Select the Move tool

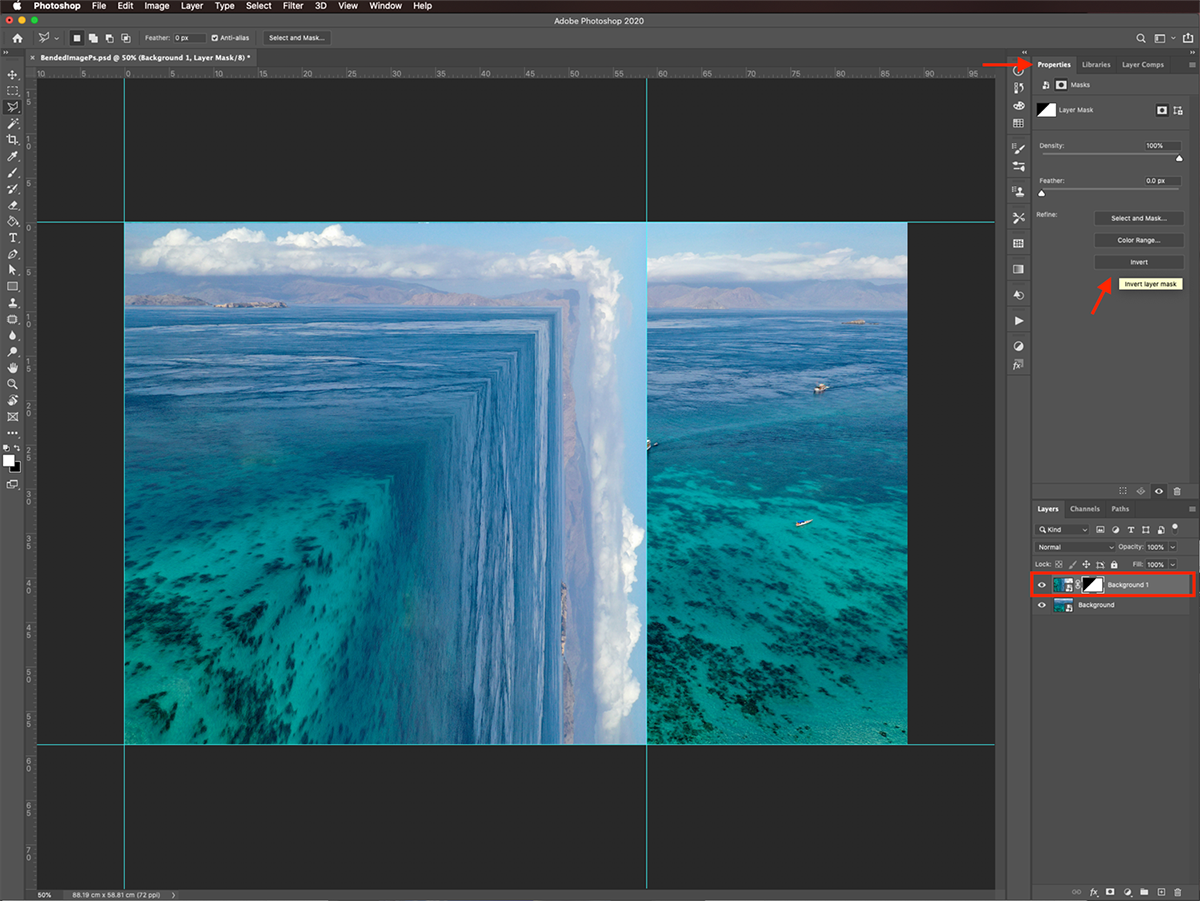click(13, 75)
